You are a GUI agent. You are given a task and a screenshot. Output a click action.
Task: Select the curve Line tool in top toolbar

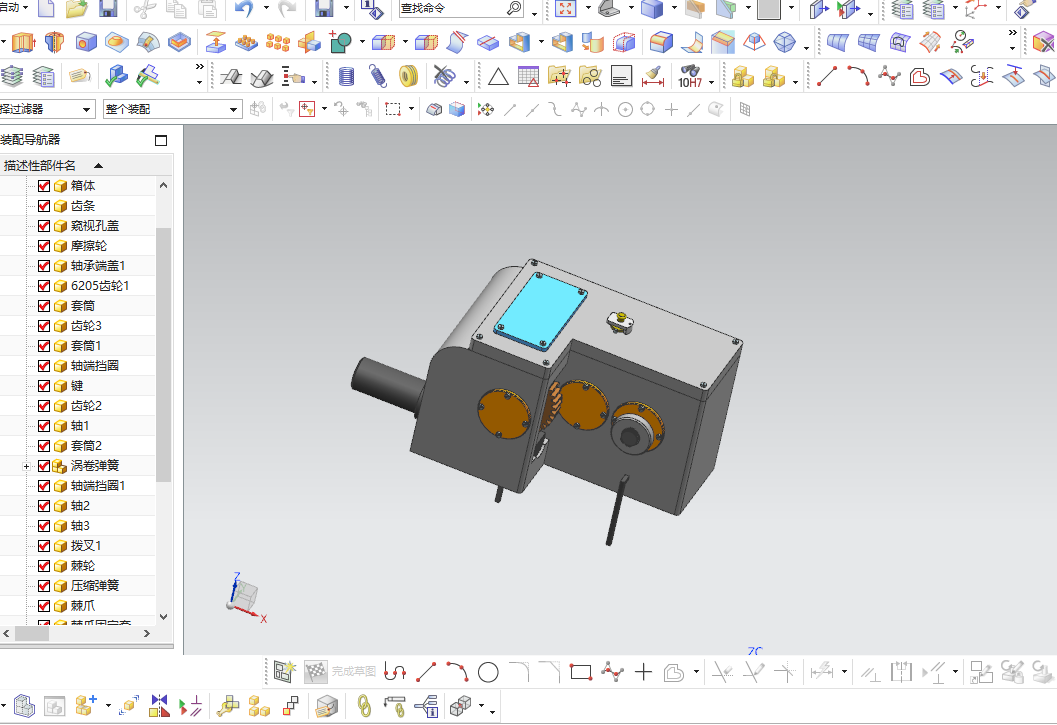827,76
